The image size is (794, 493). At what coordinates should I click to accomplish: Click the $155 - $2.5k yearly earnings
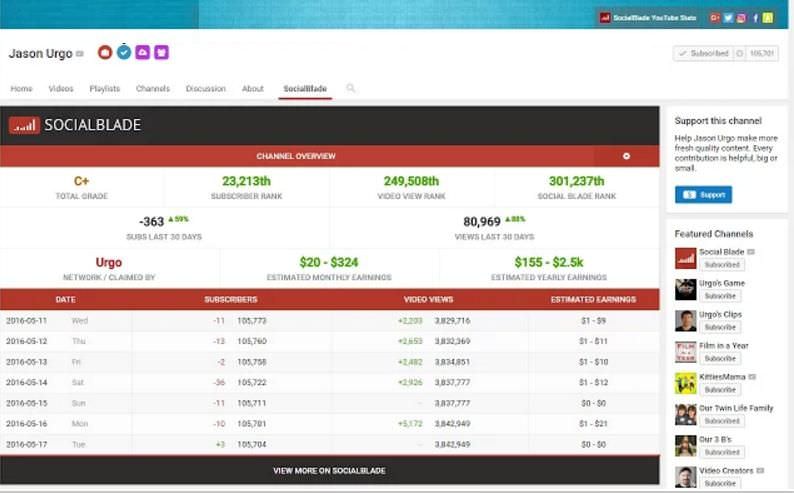point(549,262)
